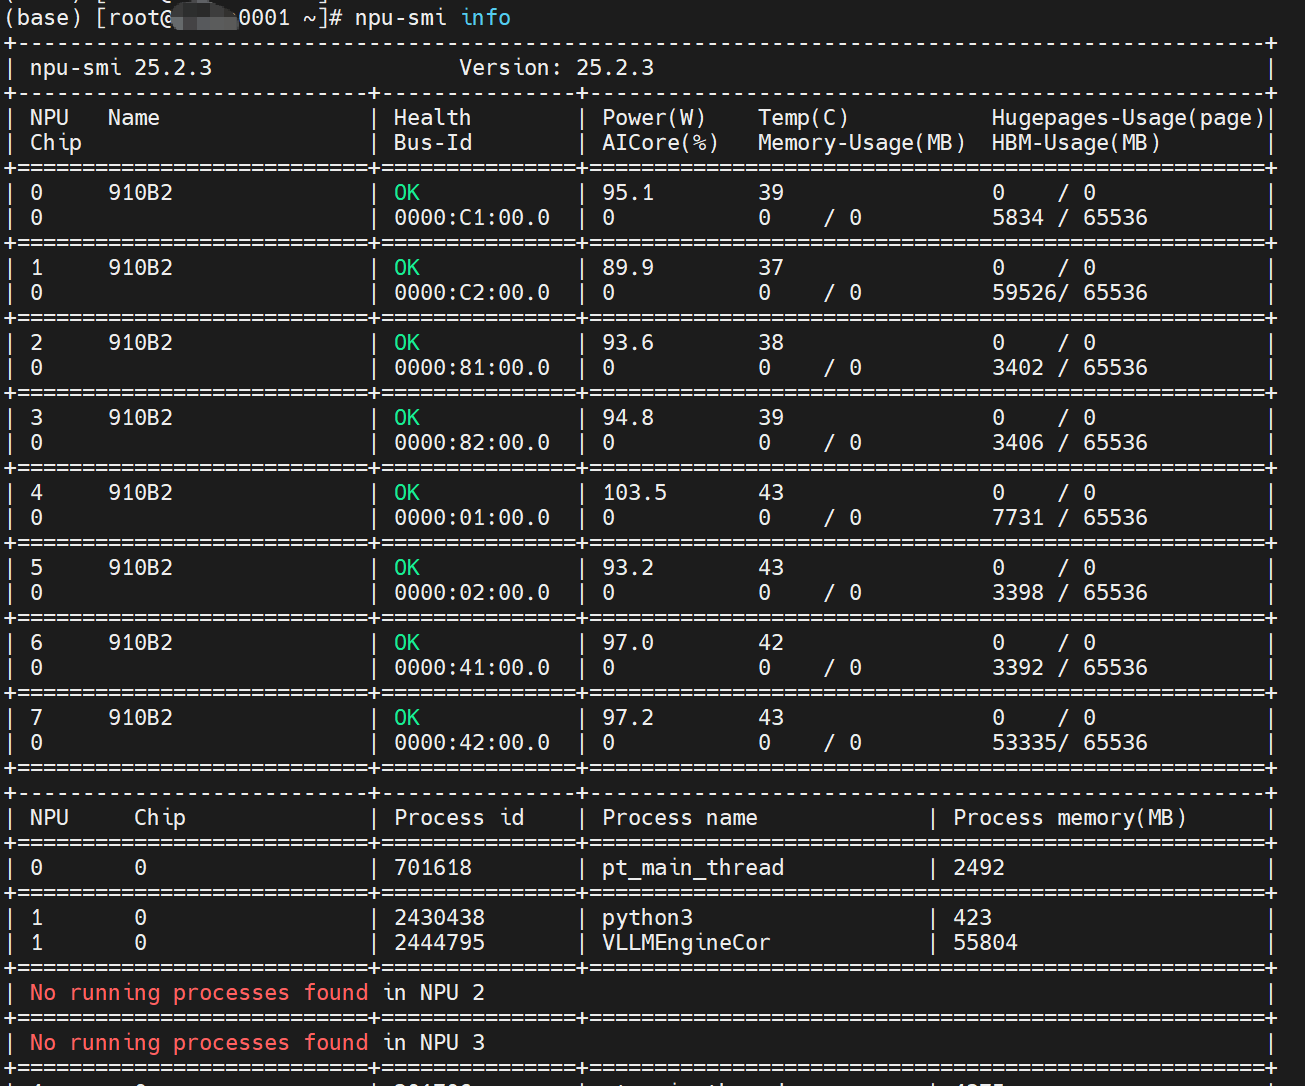Click HBM usage value 59526
The height and width of the screenshot is (1086, 1305).
tap(1024, 293)
